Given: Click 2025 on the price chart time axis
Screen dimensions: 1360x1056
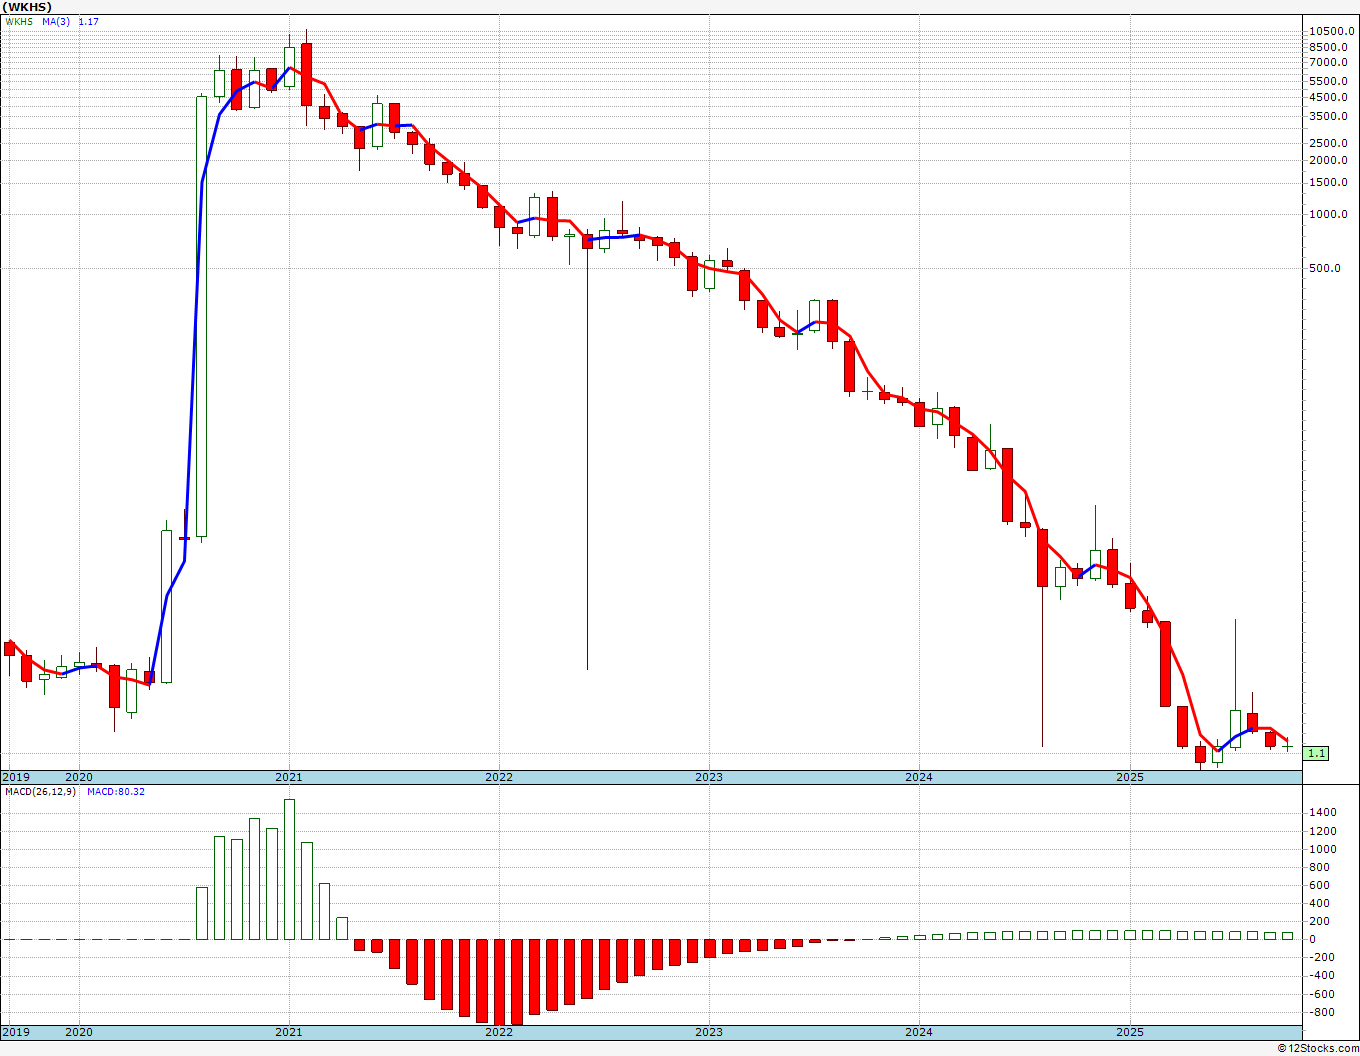Looking at the screenshot, I should pos(1130,777).
